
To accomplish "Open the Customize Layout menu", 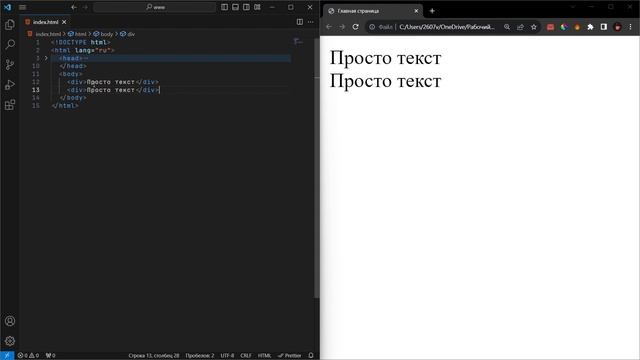I will click(257, 7).
